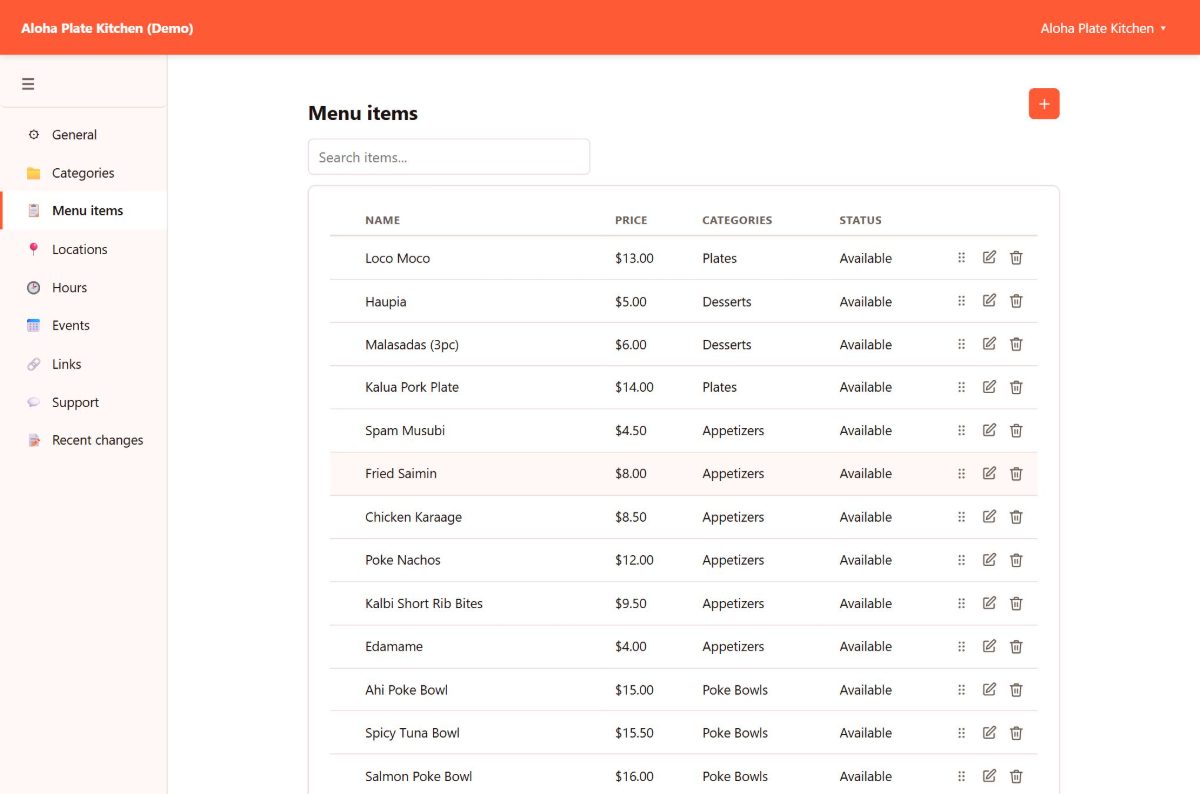This screenshot has height=794, width=1200.
Task: Click the drag handle for Poke Nachos
Action: coord(962,560)
